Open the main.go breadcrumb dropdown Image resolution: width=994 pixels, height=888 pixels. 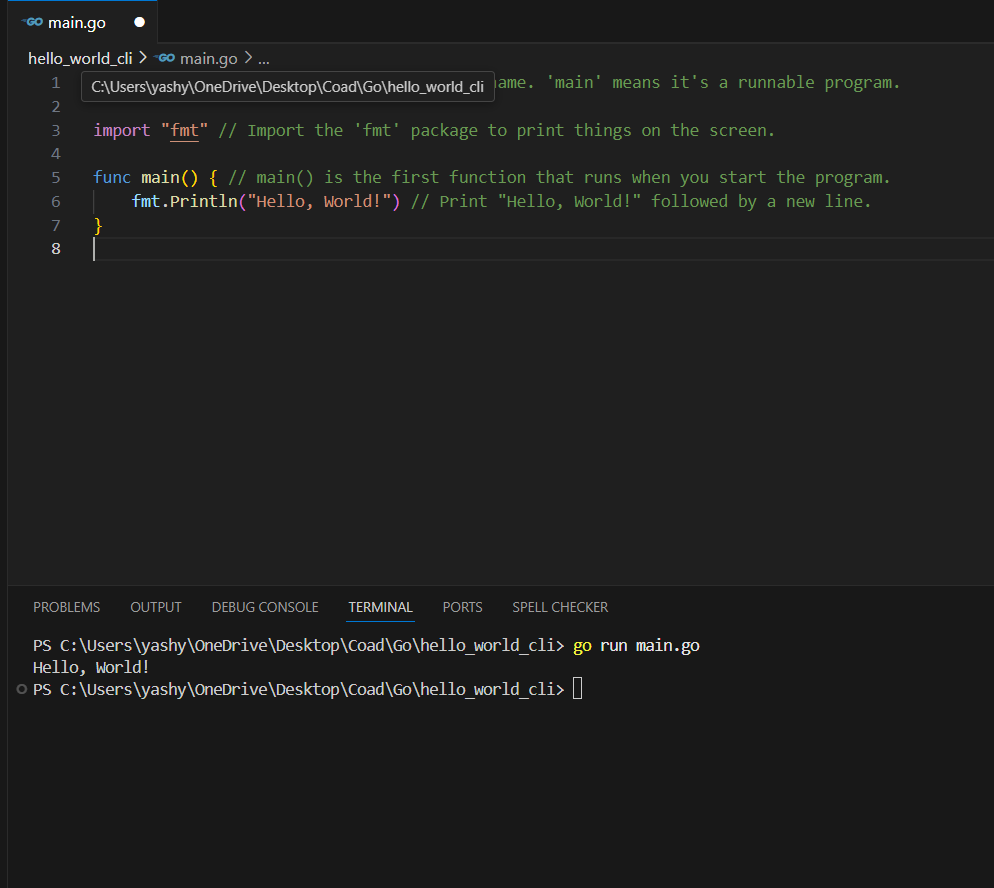[x=209, y=58]
